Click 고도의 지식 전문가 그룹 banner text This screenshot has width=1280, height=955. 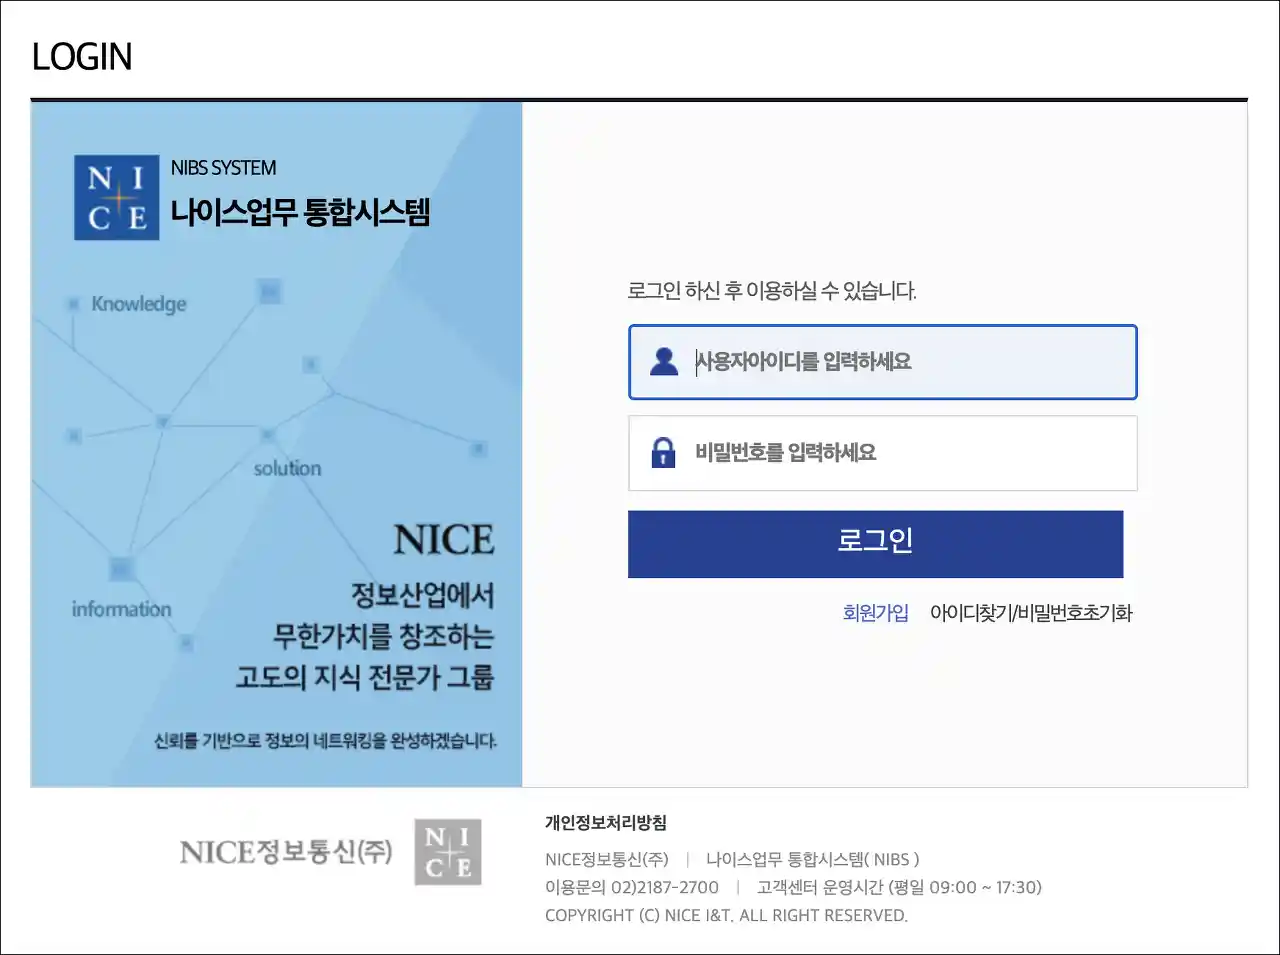click(365, 677)
